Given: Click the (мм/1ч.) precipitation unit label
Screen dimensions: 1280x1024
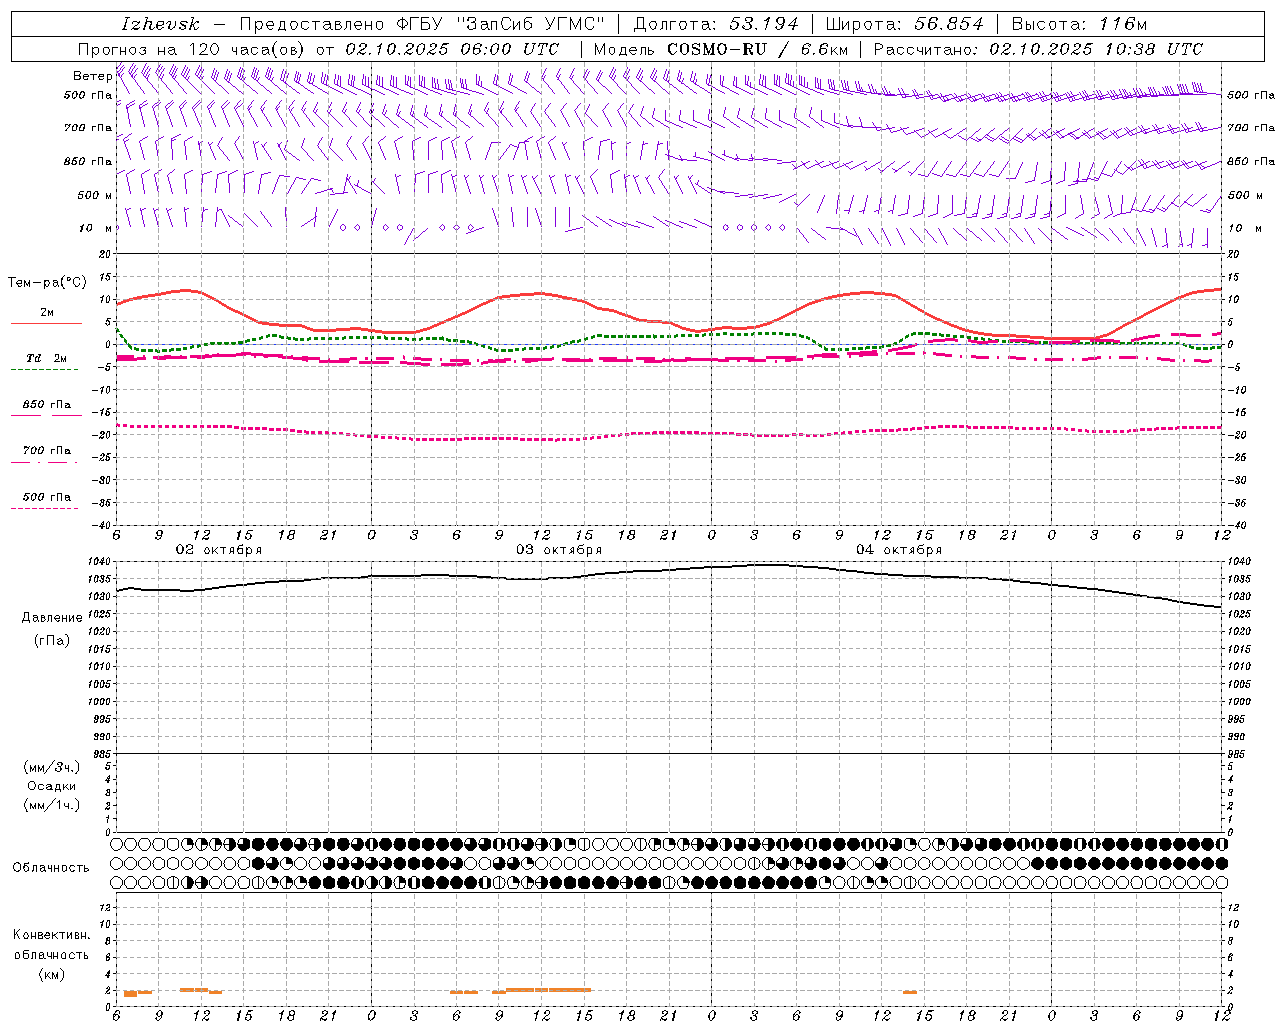Looking at the screenshot, I should click(52, 805).
